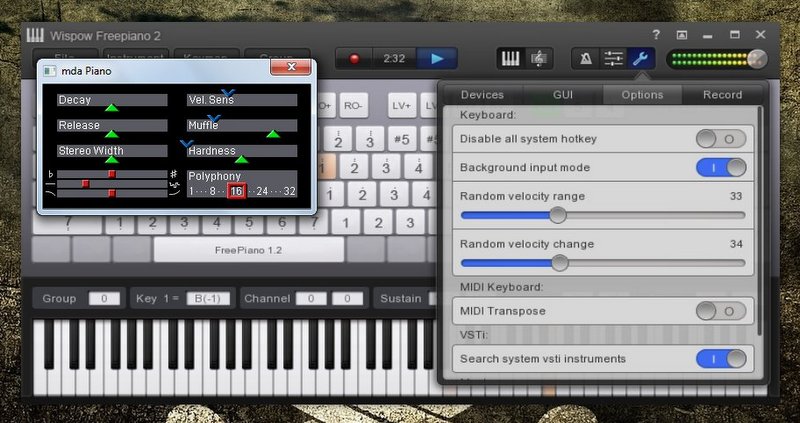
Task: Set Polyphony to 24
Action: (x=262, y=191)
